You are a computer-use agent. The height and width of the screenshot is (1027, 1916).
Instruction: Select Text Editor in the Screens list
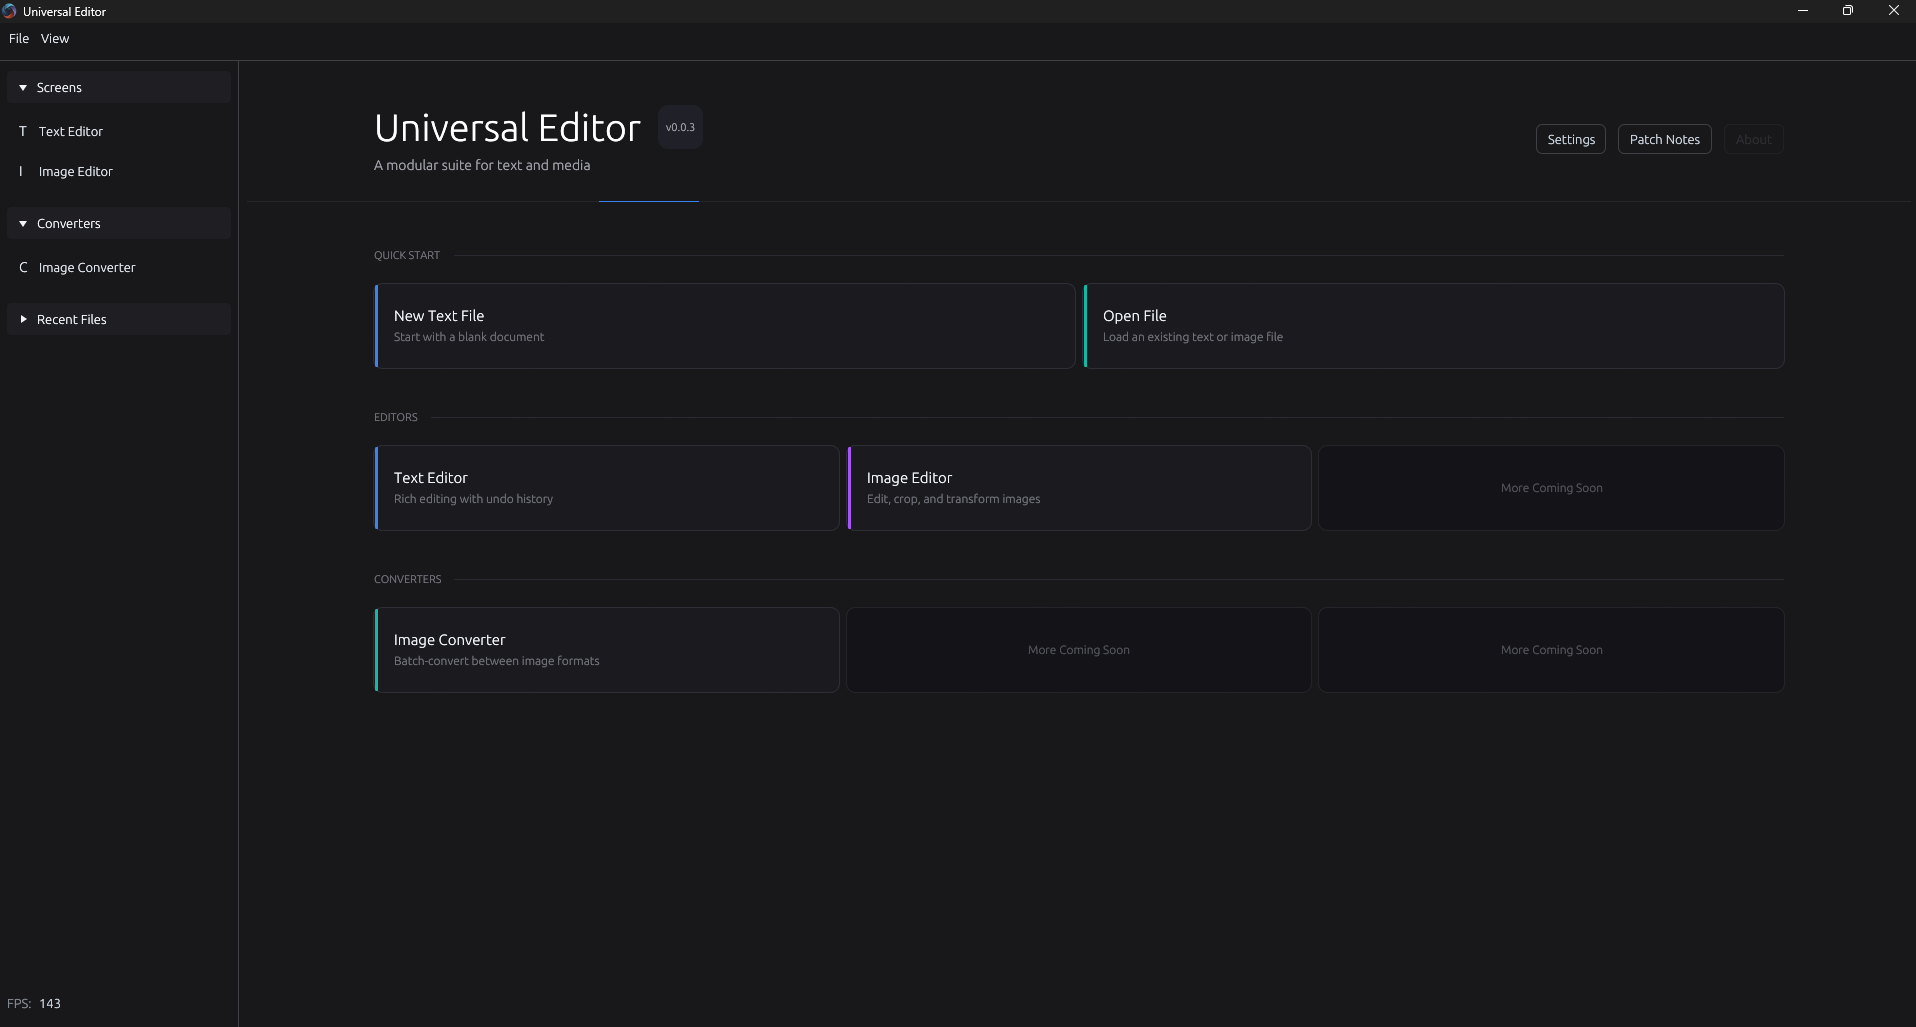(x=69, y=131)
